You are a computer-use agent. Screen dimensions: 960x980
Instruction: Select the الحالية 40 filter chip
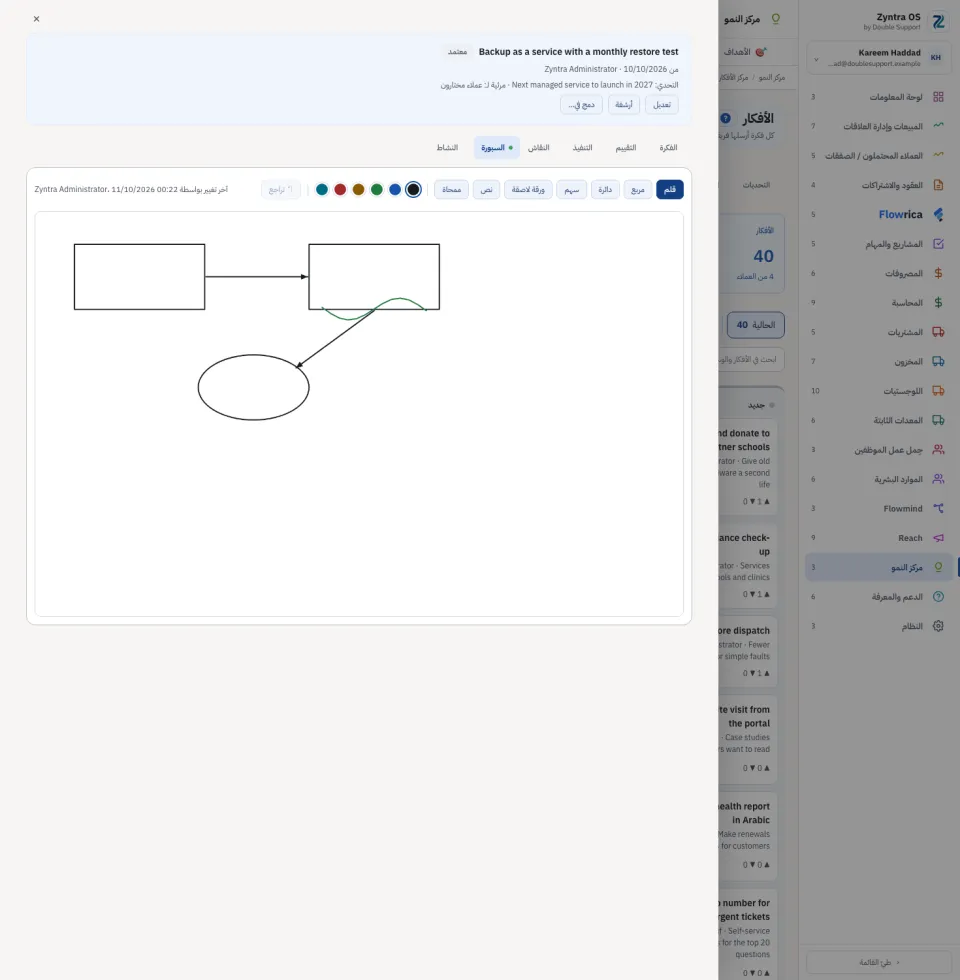point(756,325)
